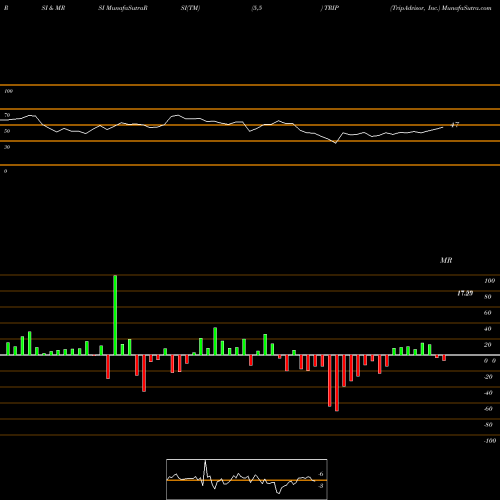Click the MR axis label 40
Screen dimensions: 500x500
point(488,329)
